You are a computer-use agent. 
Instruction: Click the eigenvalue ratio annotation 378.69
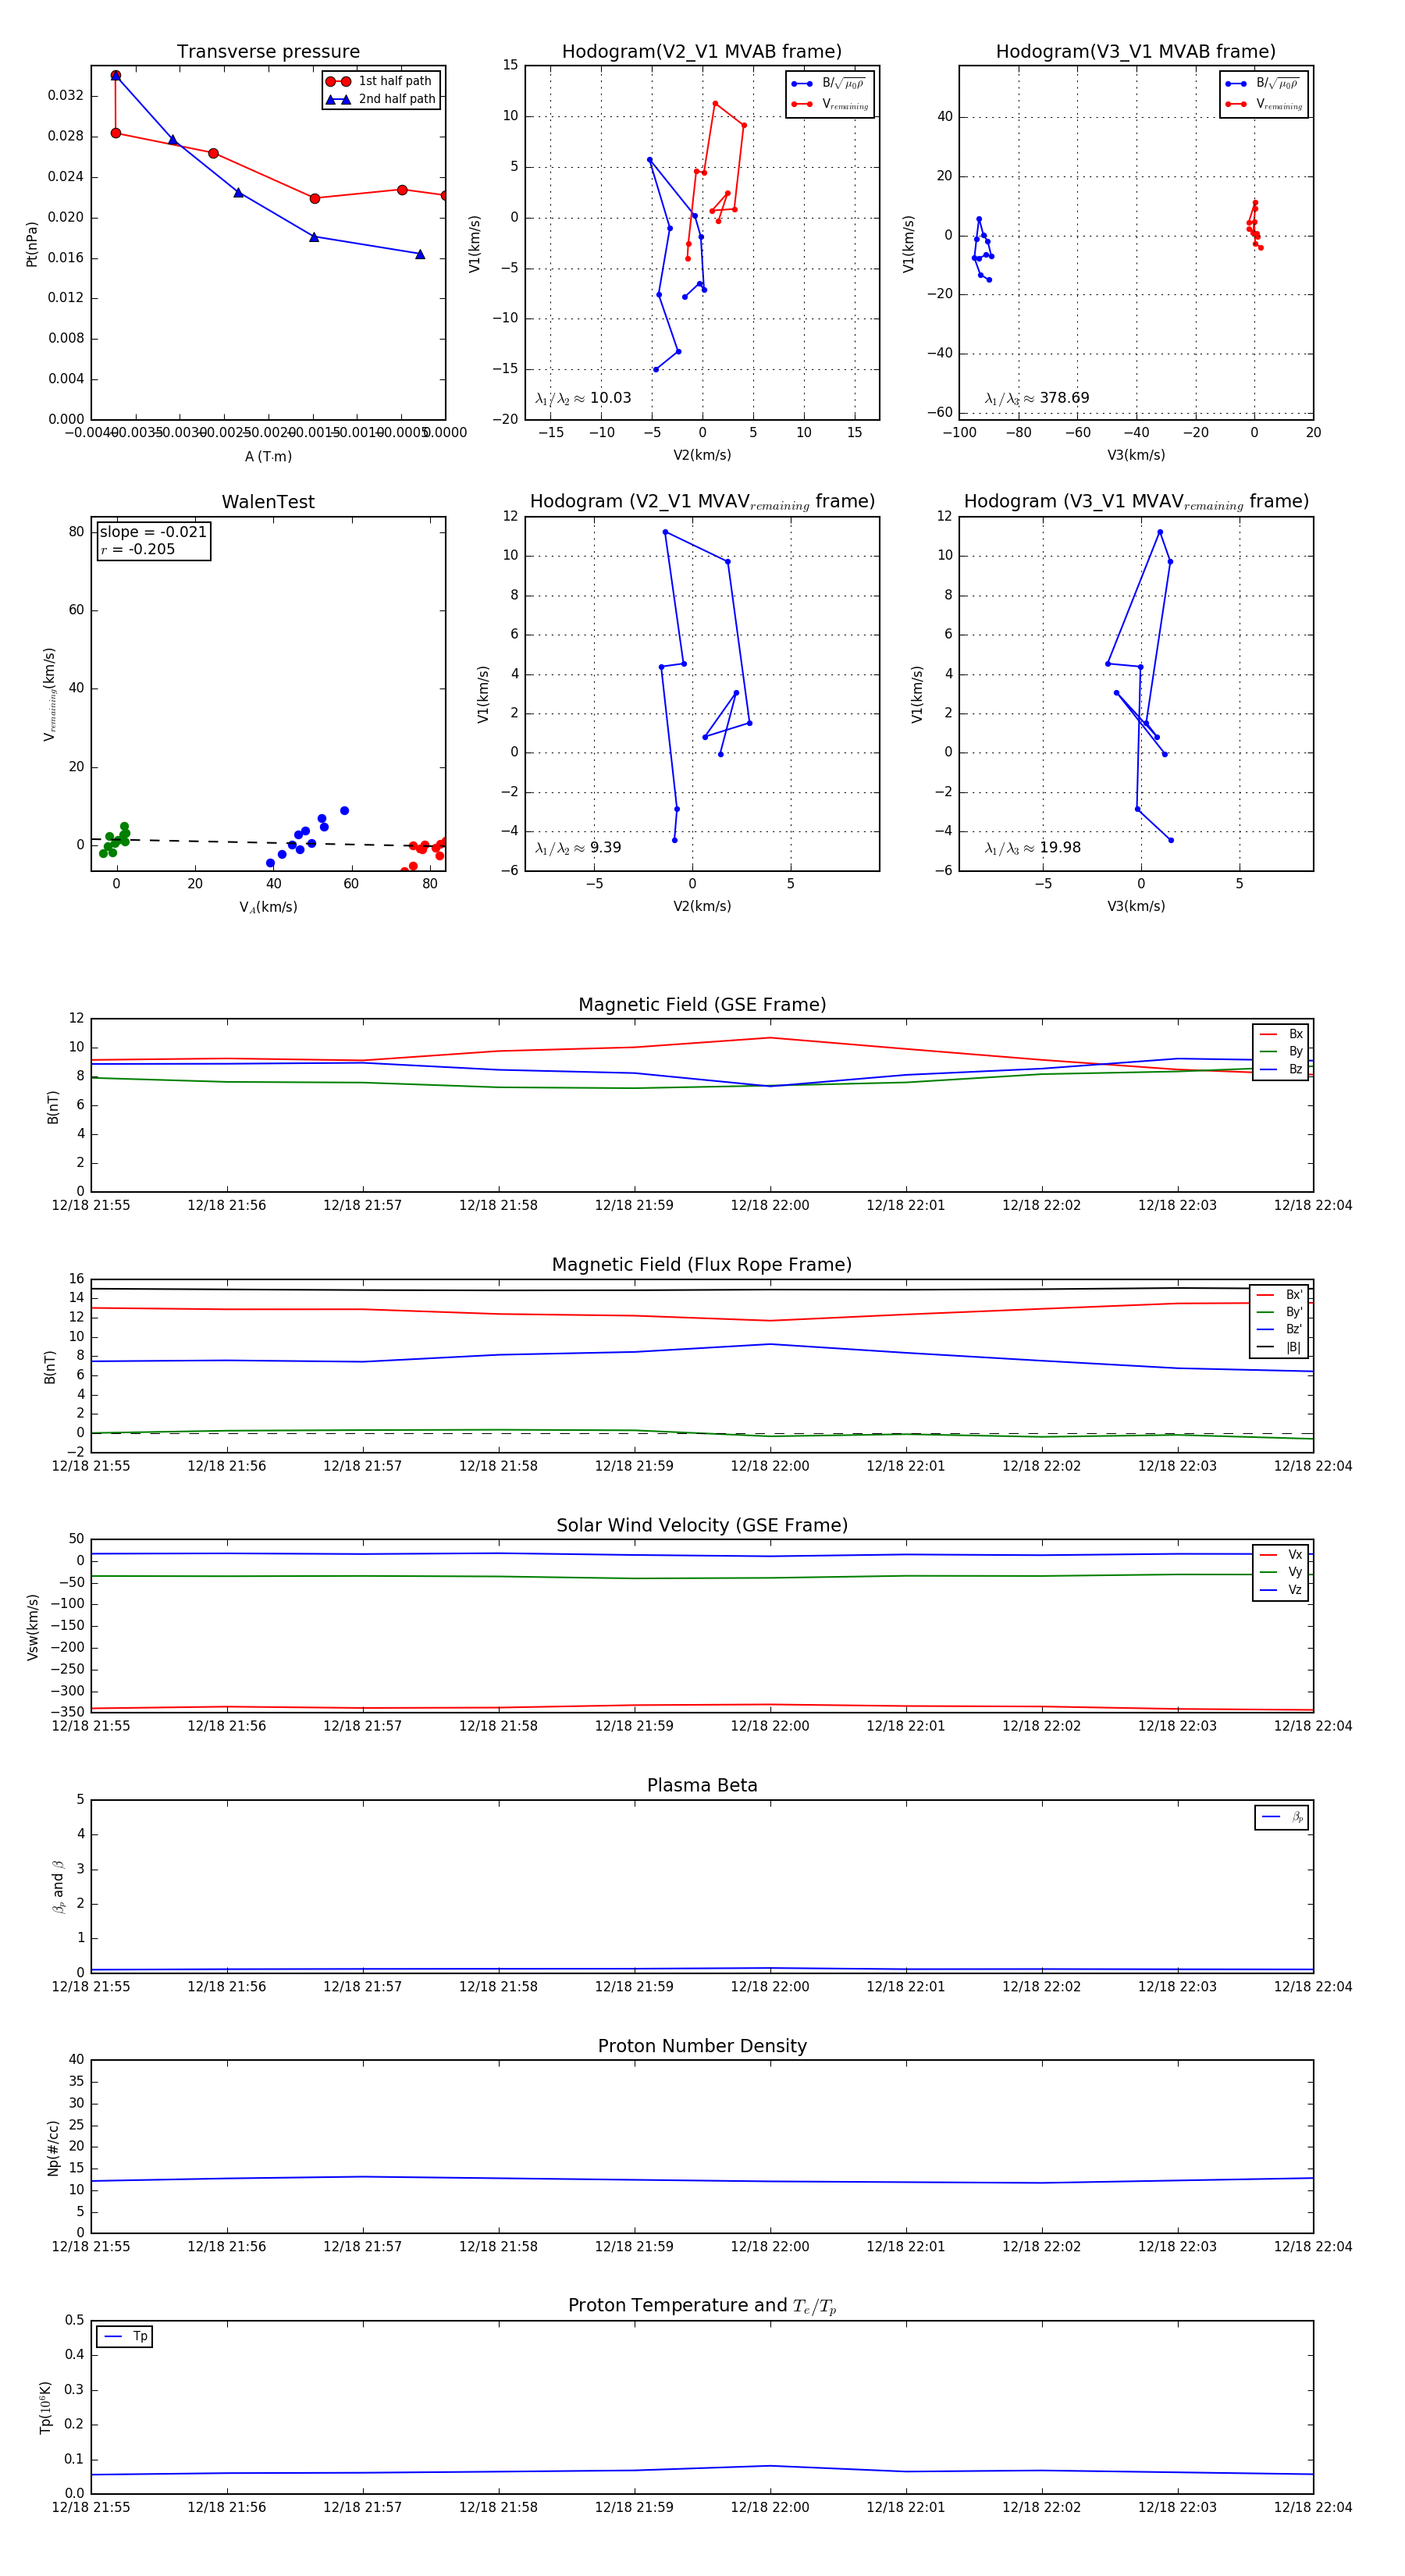[1037, 398]
